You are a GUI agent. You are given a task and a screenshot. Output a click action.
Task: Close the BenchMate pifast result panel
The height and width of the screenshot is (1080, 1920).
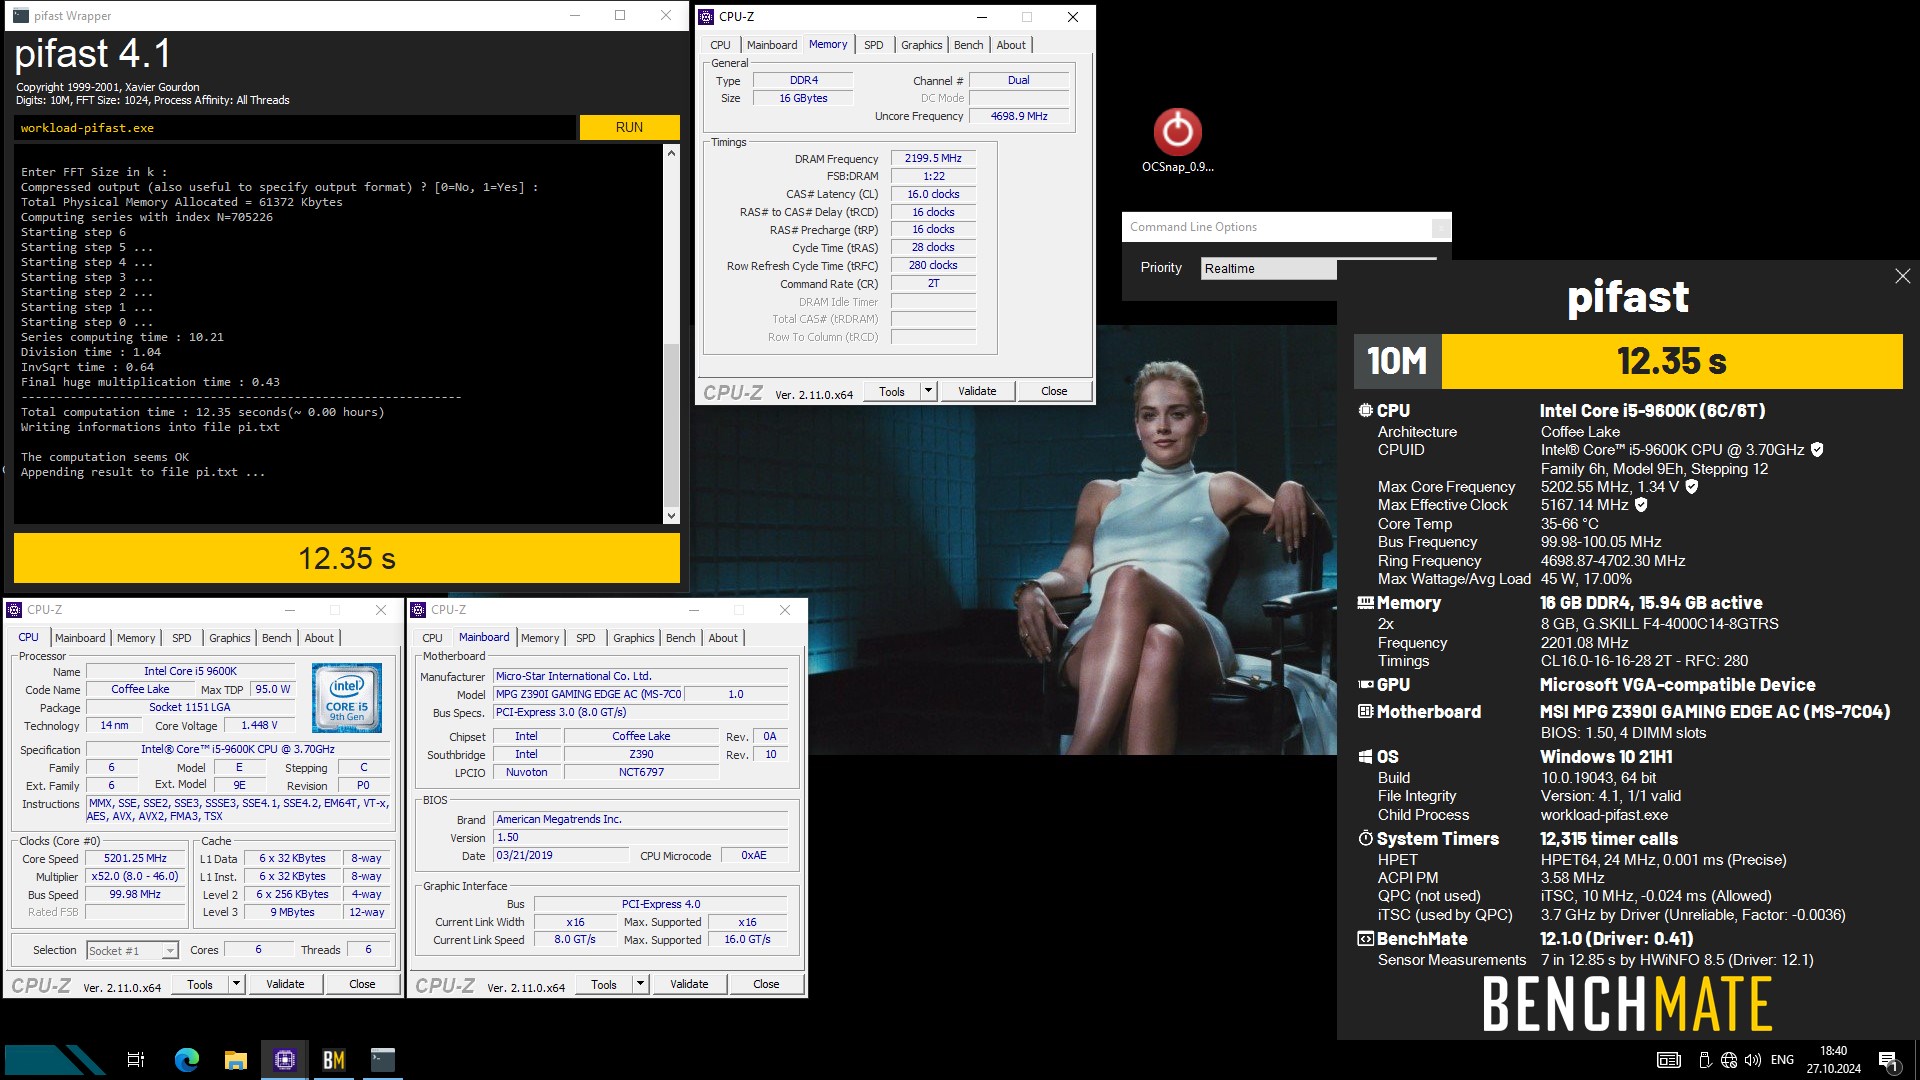(1902, 276)
